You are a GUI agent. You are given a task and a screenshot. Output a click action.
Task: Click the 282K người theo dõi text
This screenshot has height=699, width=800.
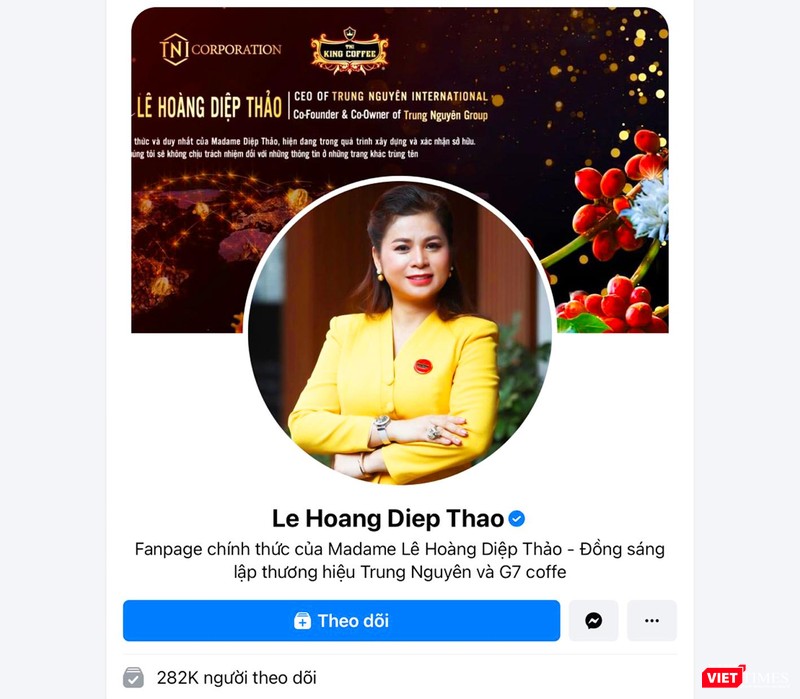[236, 678]
